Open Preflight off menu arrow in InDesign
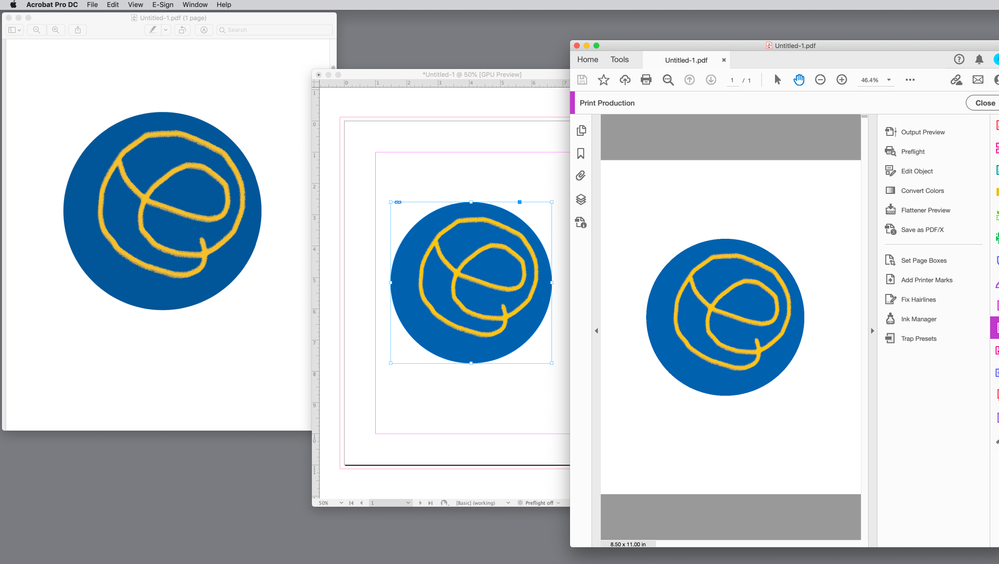 559,503
